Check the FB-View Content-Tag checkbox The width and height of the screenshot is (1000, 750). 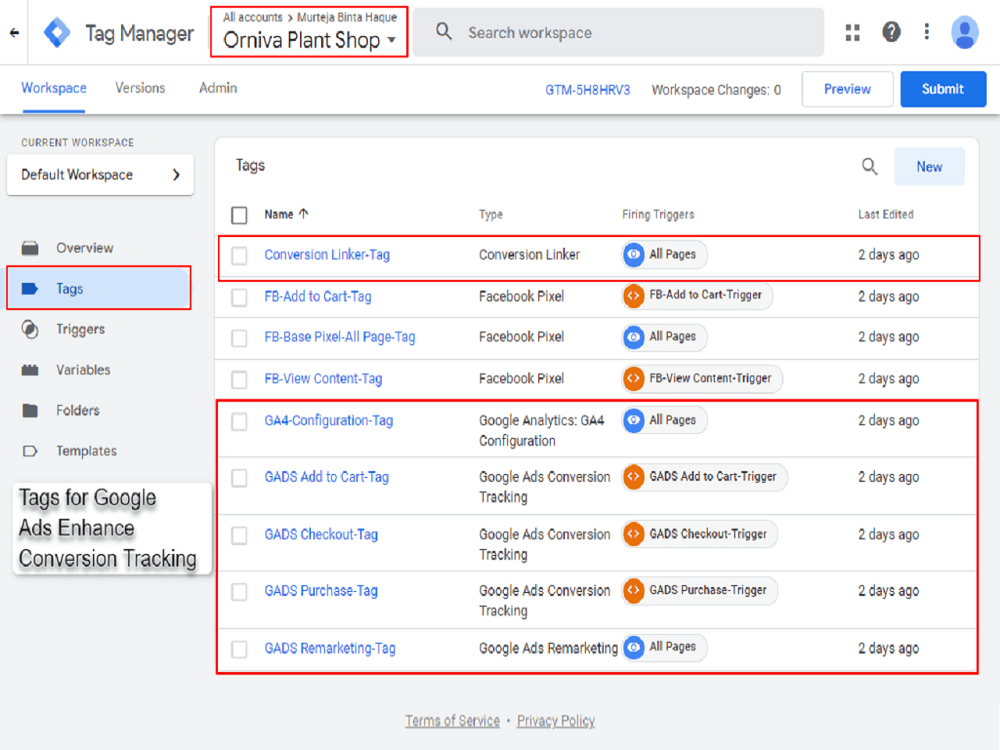point(239,380)
